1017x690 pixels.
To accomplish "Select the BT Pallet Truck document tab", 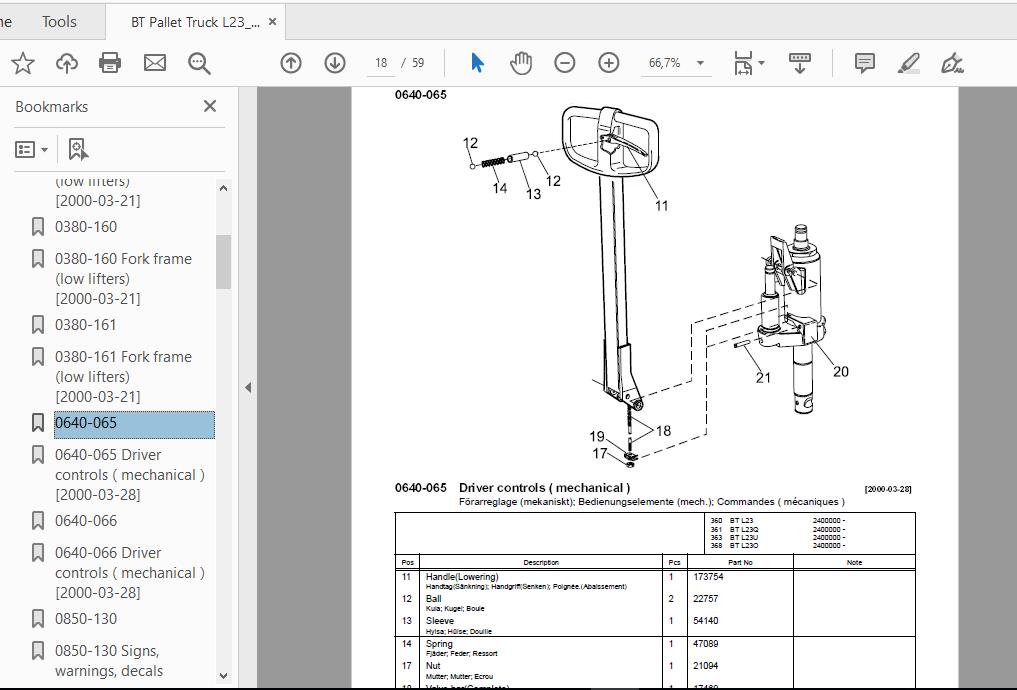I will [195, 22].
